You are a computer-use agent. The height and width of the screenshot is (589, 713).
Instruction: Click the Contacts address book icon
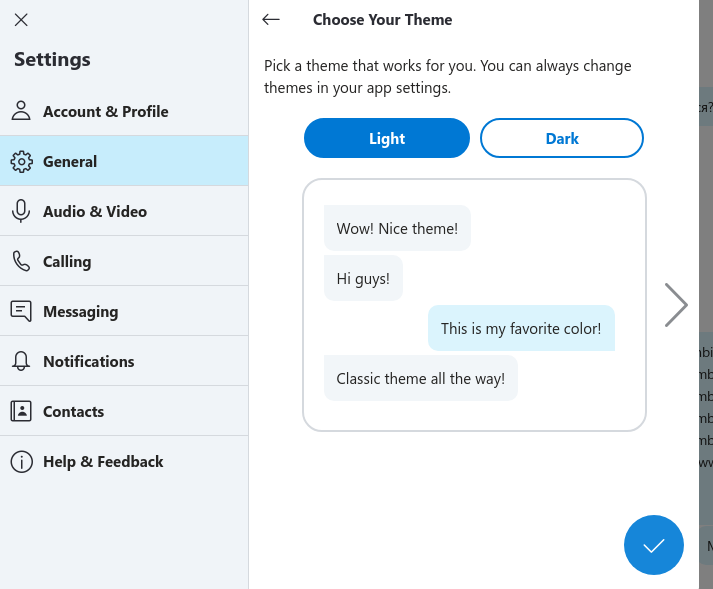click(x=21, y=411)
